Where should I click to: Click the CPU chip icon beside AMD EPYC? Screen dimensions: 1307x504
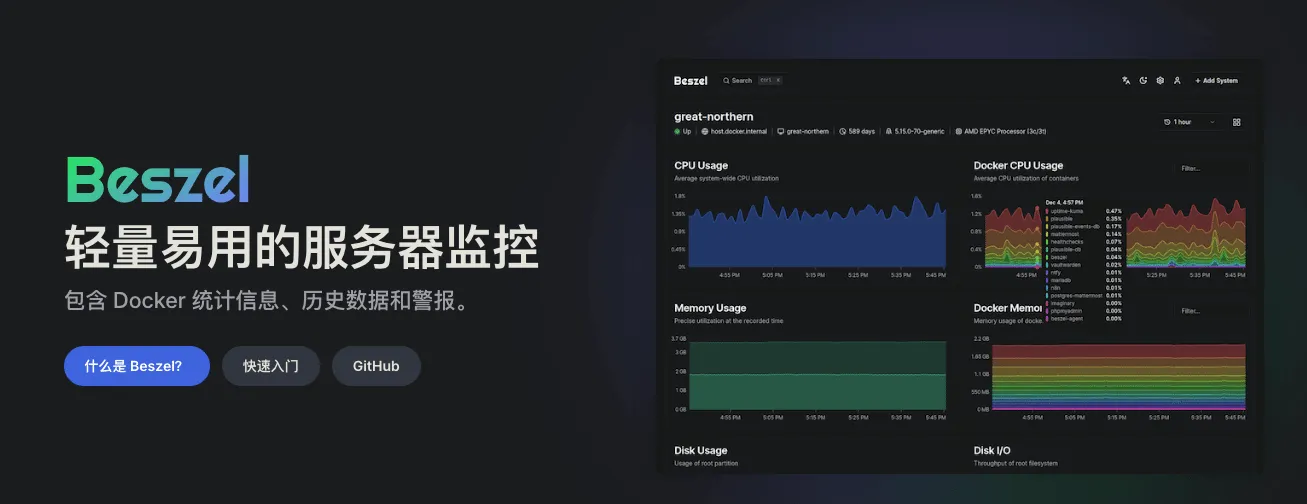pos(958,131)
